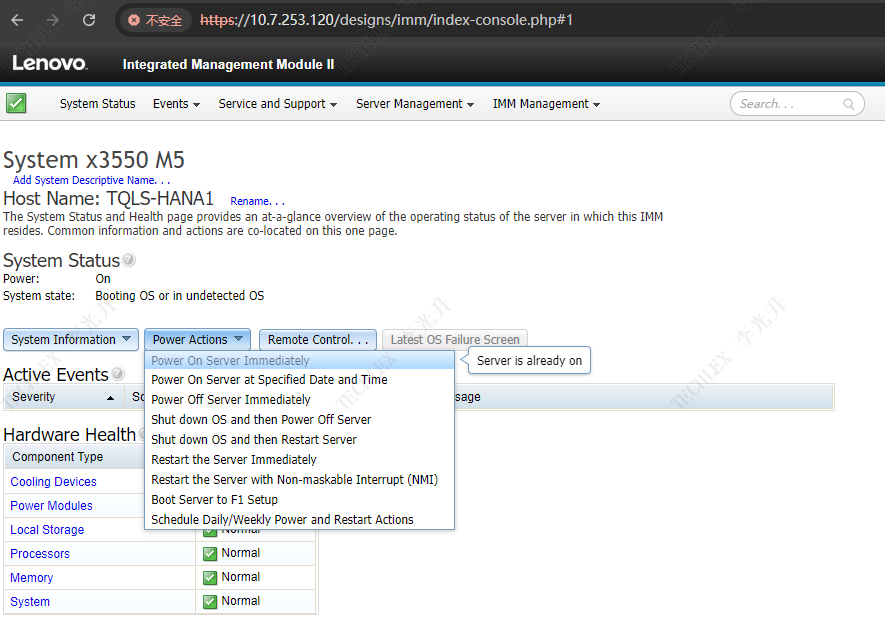This screenshot has height=621, width=885.
Task: Expand Service and Support menu
Action: tap(278, 104)
